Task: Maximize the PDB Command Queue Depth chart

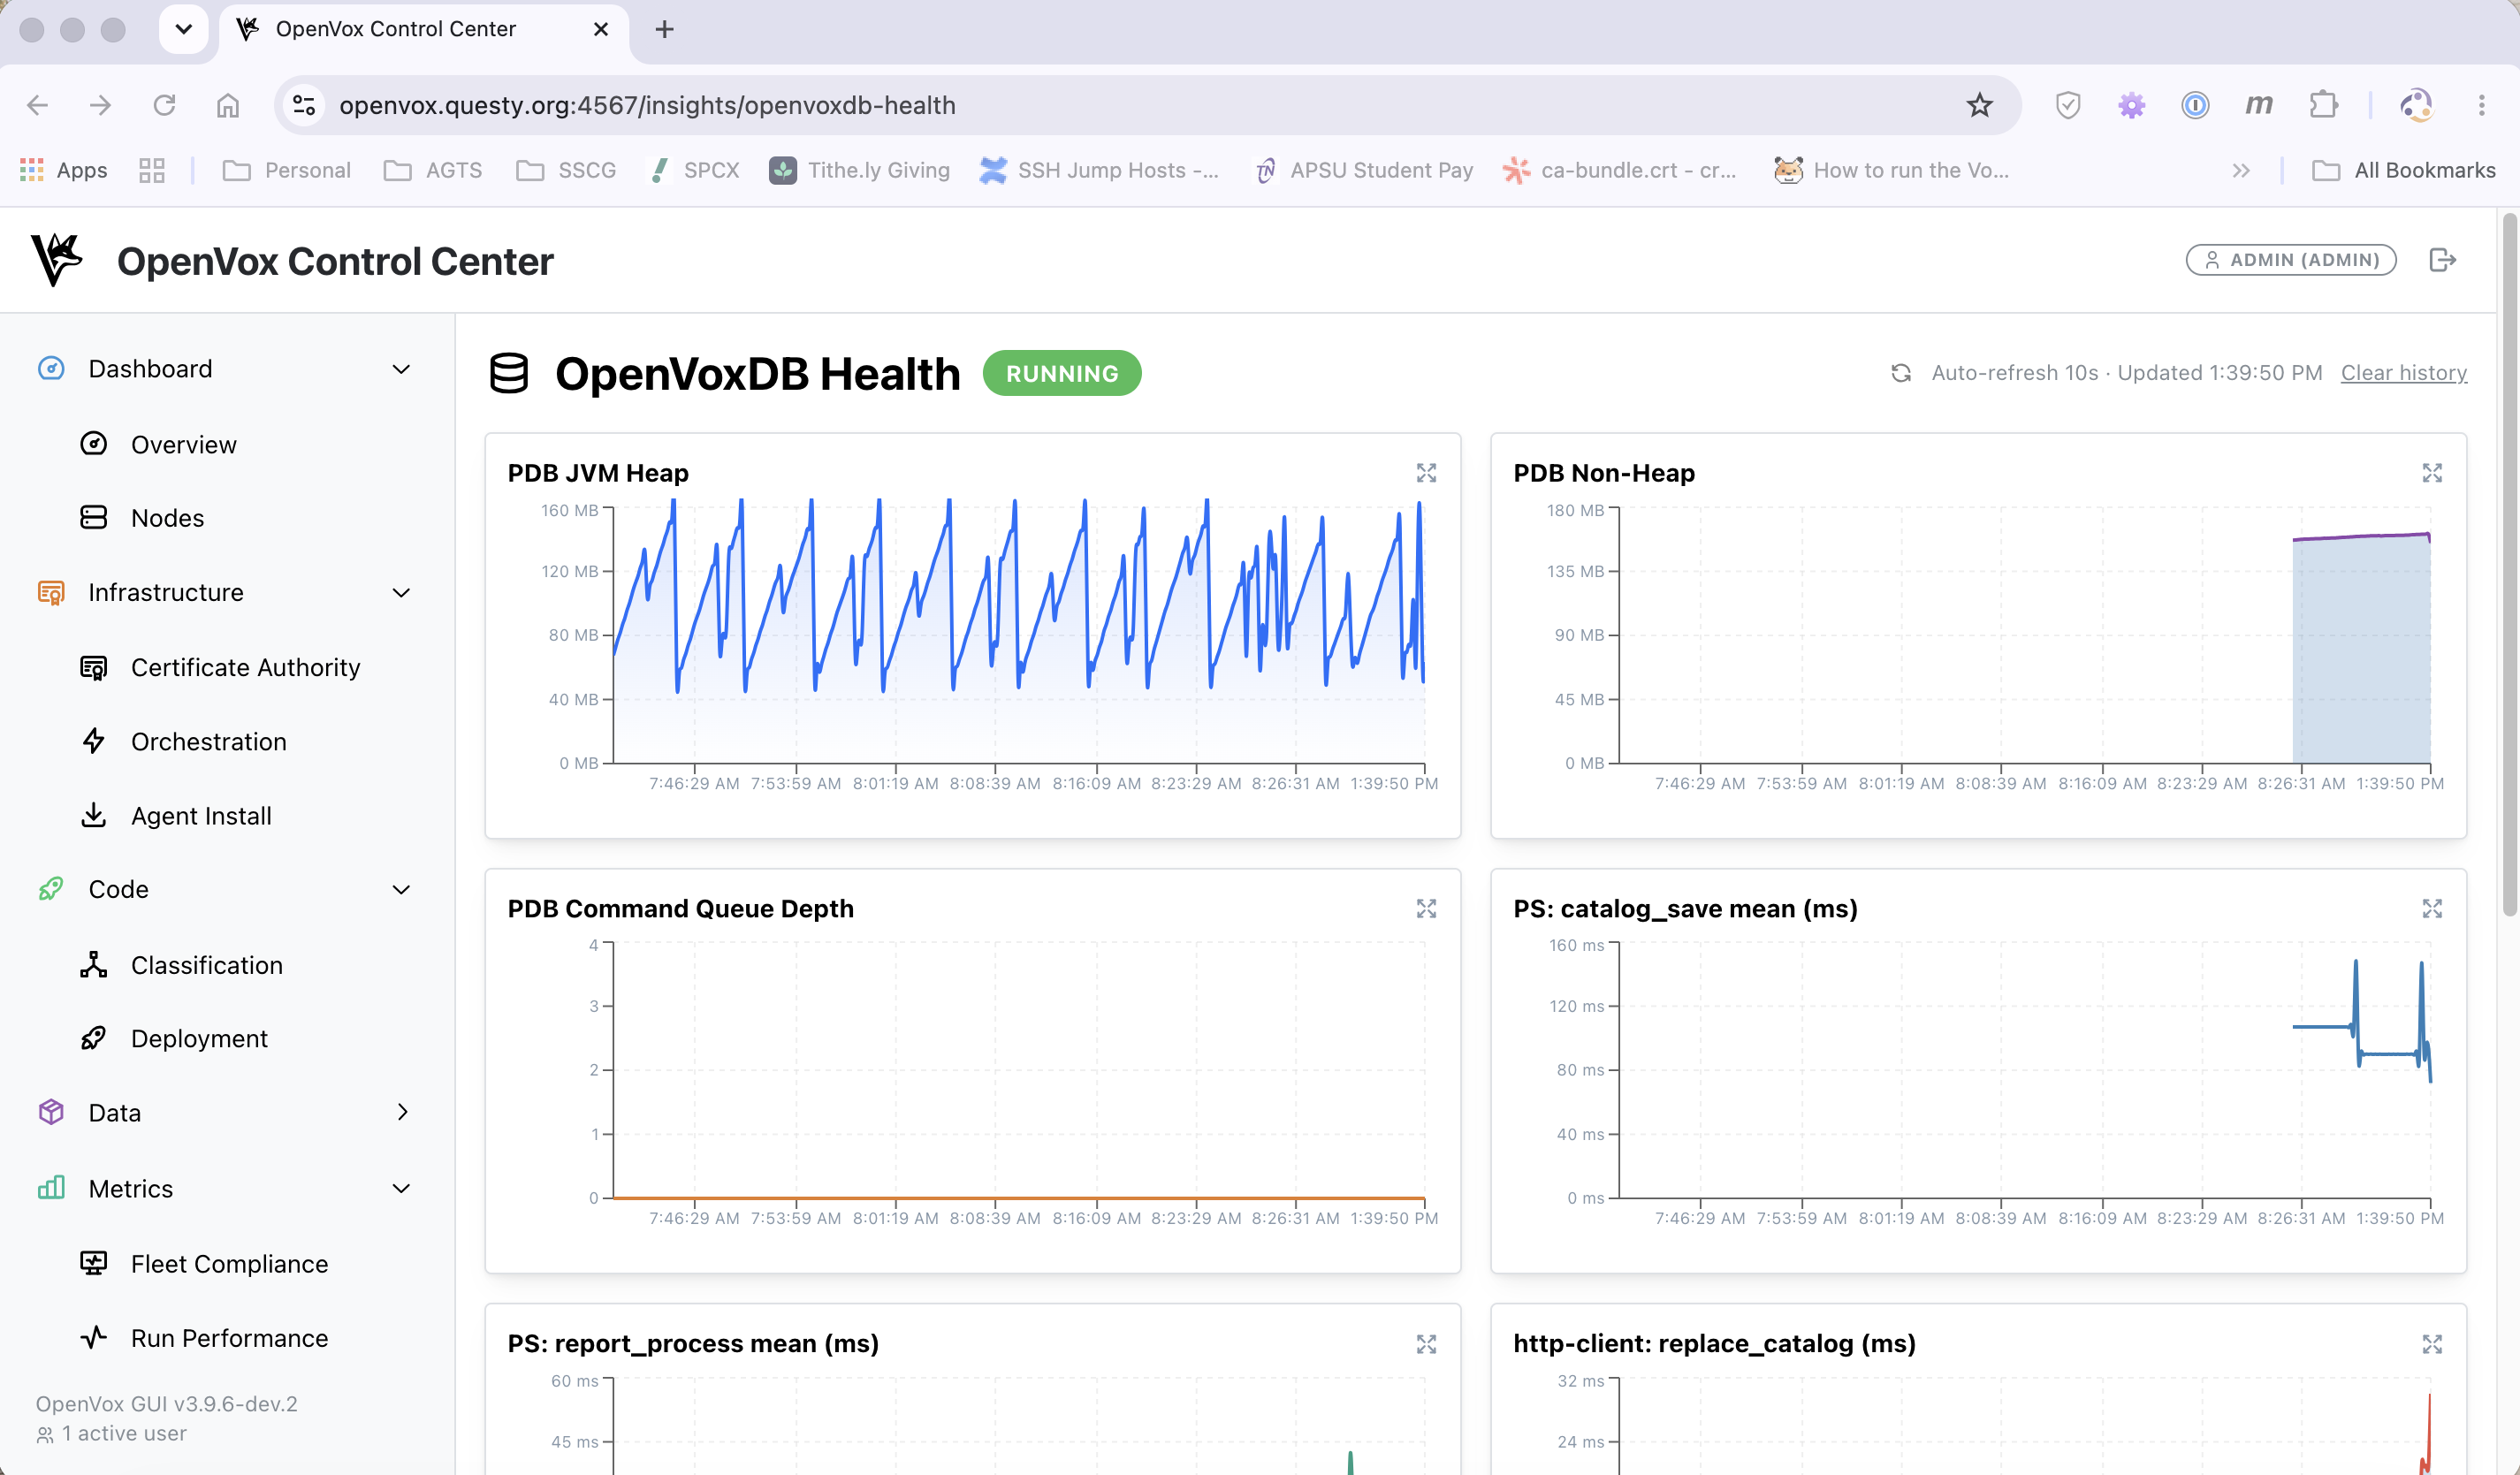Action: click(1426, 908)
